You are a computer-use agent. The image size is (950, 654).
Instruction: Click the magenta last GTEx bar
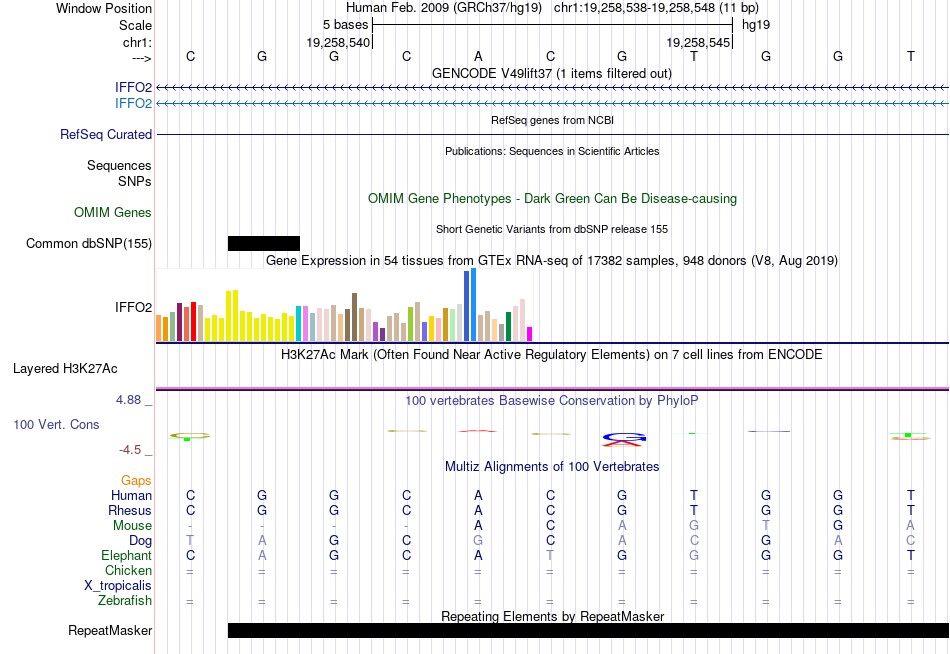[x=530, y=334]
